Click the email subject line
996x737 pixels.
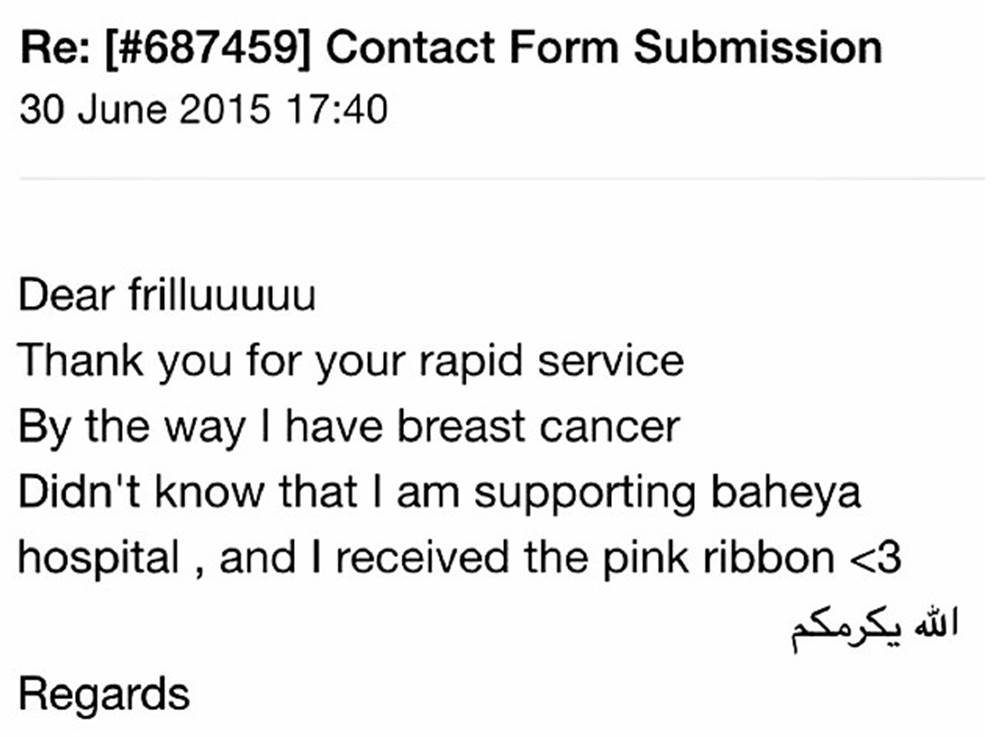tap(450, 47)
